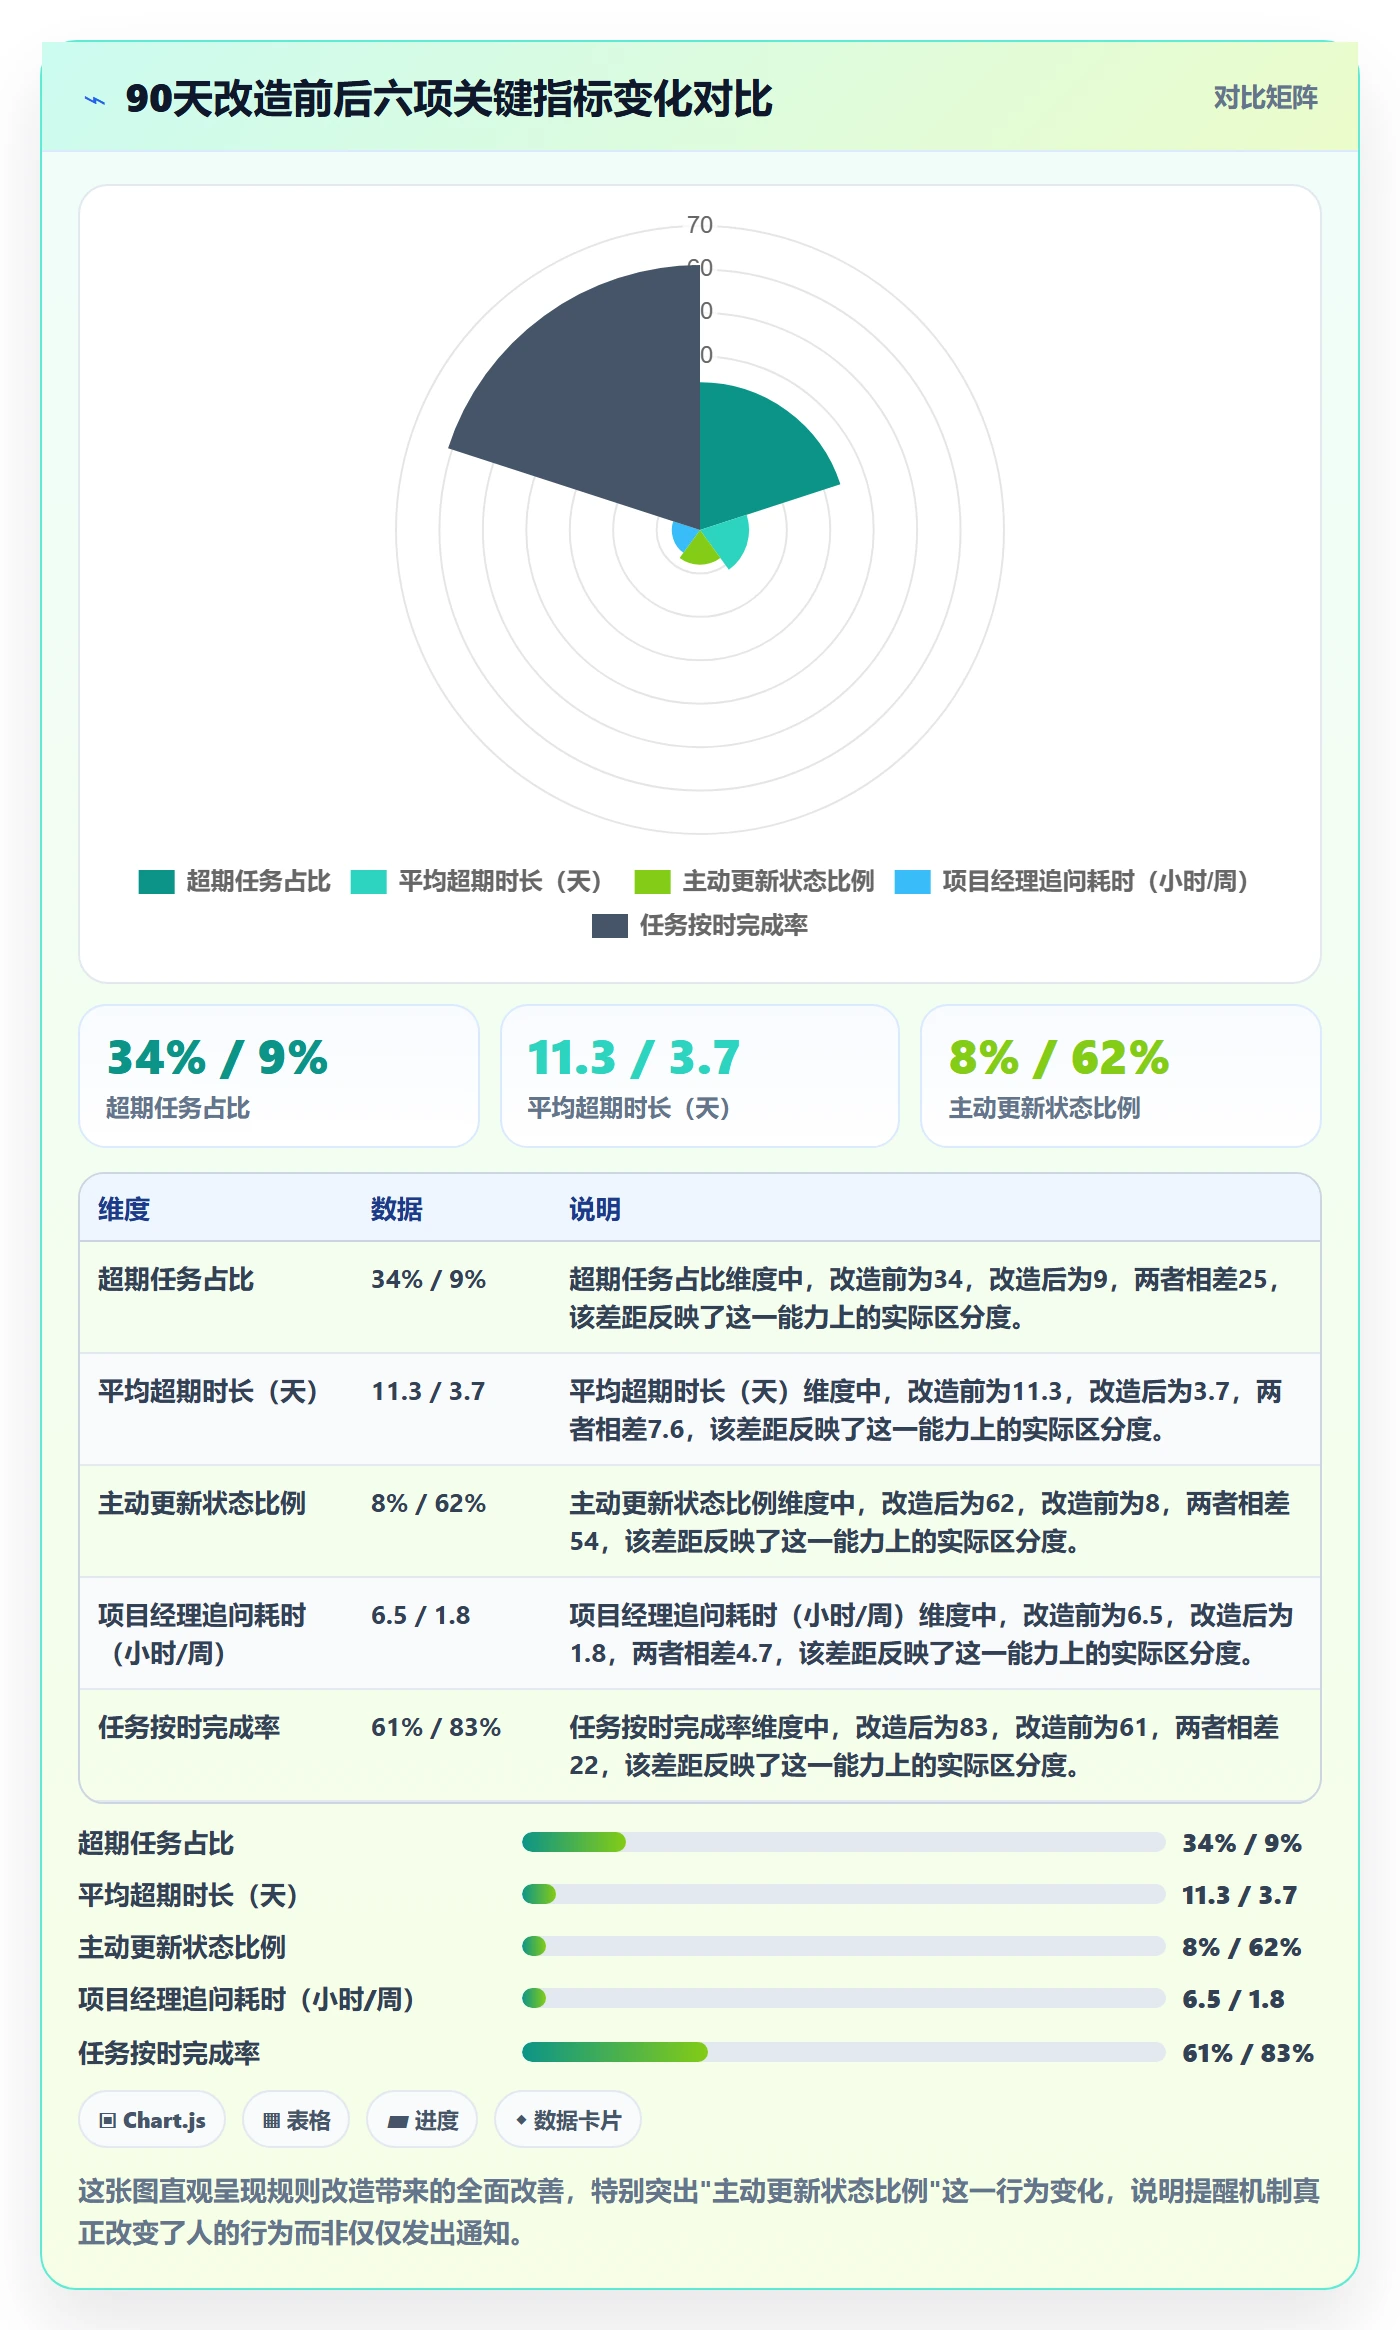The height and width of the screenshot is (2330, 1400).
Task: Click the 任务按时完成率 legend color box
Action: click(610, 926)
